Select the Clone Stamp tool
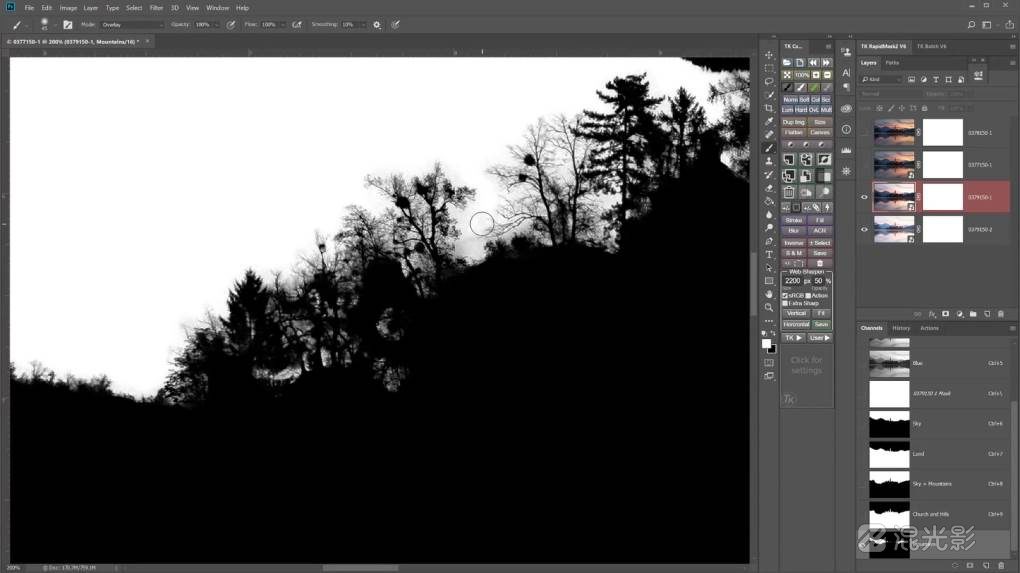The width and height of the screenshot is (1020, 573). tap(769, 161)
